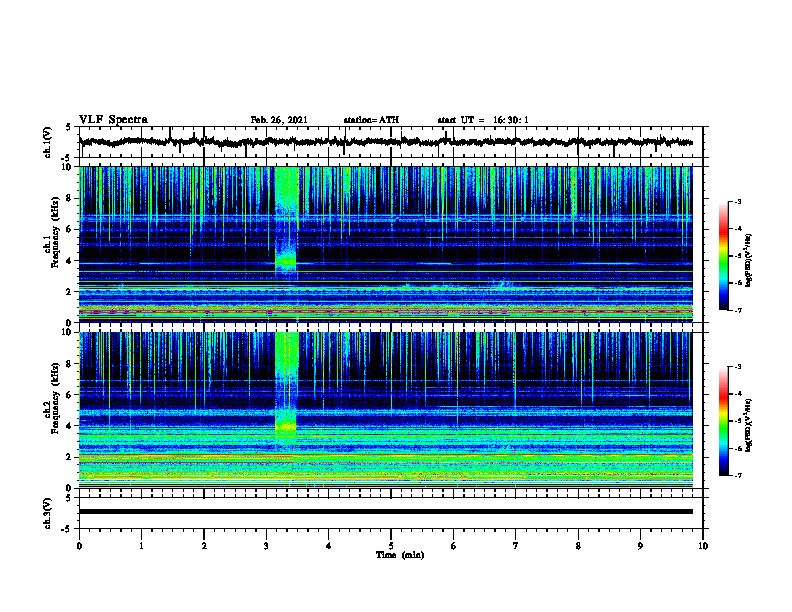The height and width of the screenshot is (612, 792).
Task: Click the time axis tick label '0'
Action: [x=79, y=546]
